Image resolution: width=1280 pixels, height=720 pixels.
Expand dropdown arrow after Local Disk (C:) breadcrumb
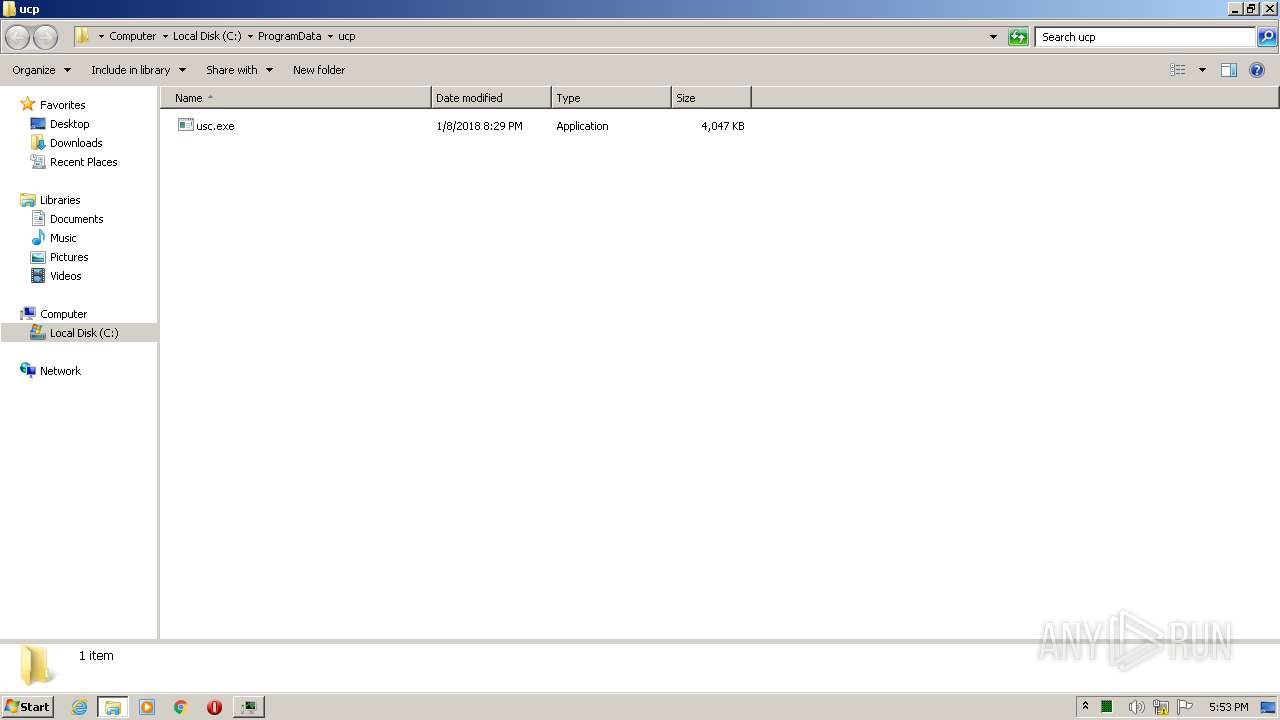(250, 36)
